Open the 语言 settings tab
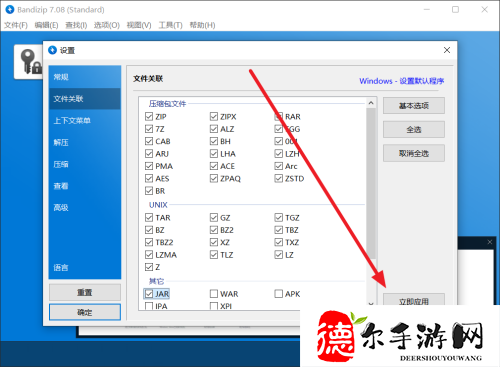The height and width of the screenshot is (367, 500). pos(85,267)
